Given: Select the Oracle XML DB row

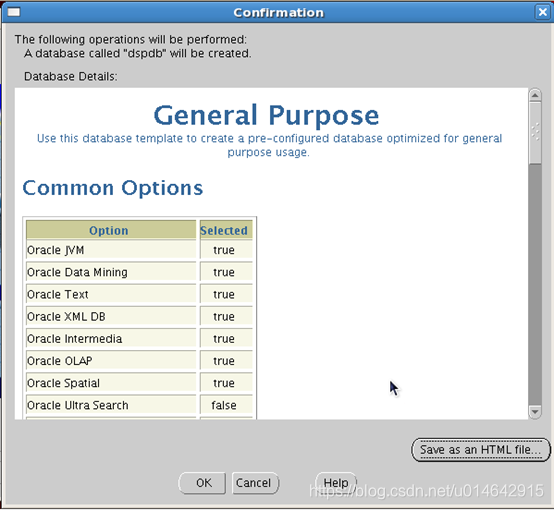Looking at the screenshot, I should point(140,317).
